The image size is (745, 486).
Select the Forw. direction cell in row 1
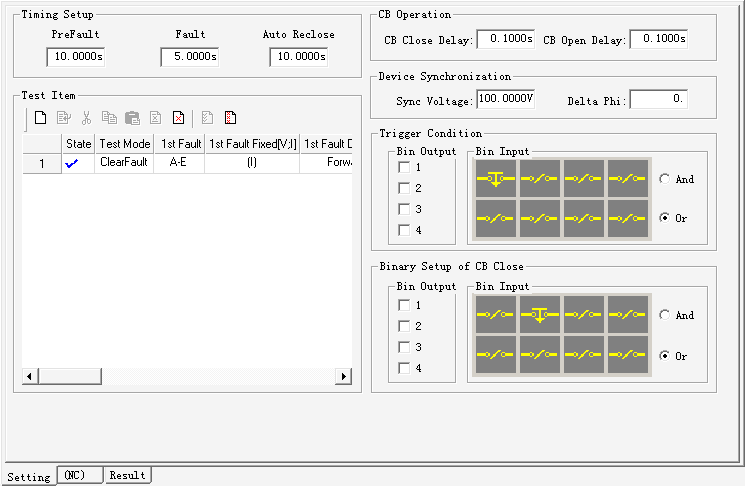[x=326, y=162]
